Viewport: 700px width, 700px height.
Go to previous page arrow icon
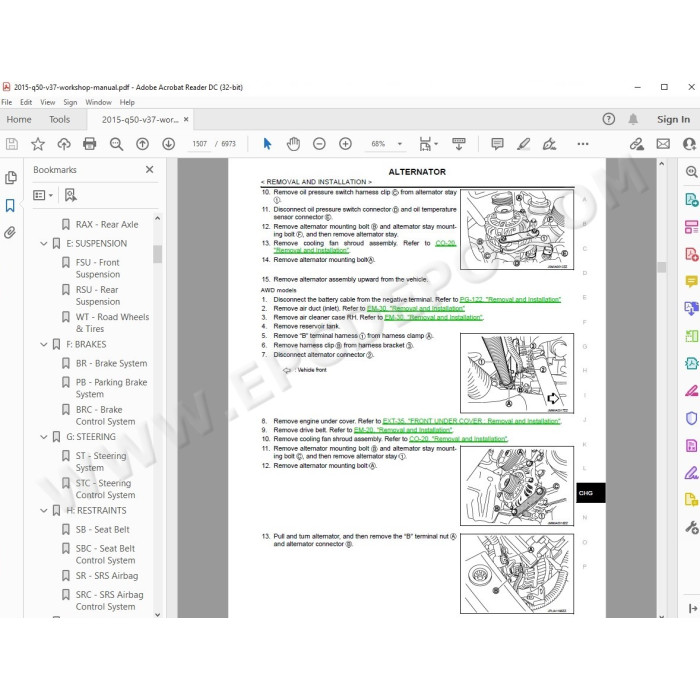[142, 144]
